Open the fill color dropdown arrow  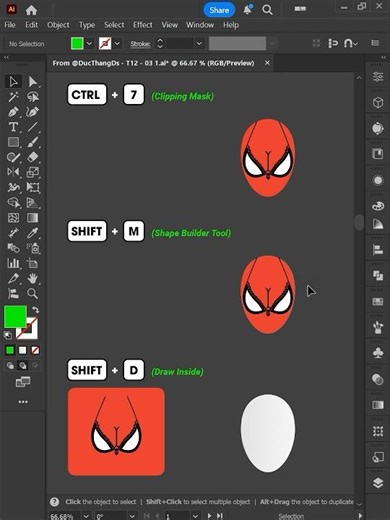89,43
